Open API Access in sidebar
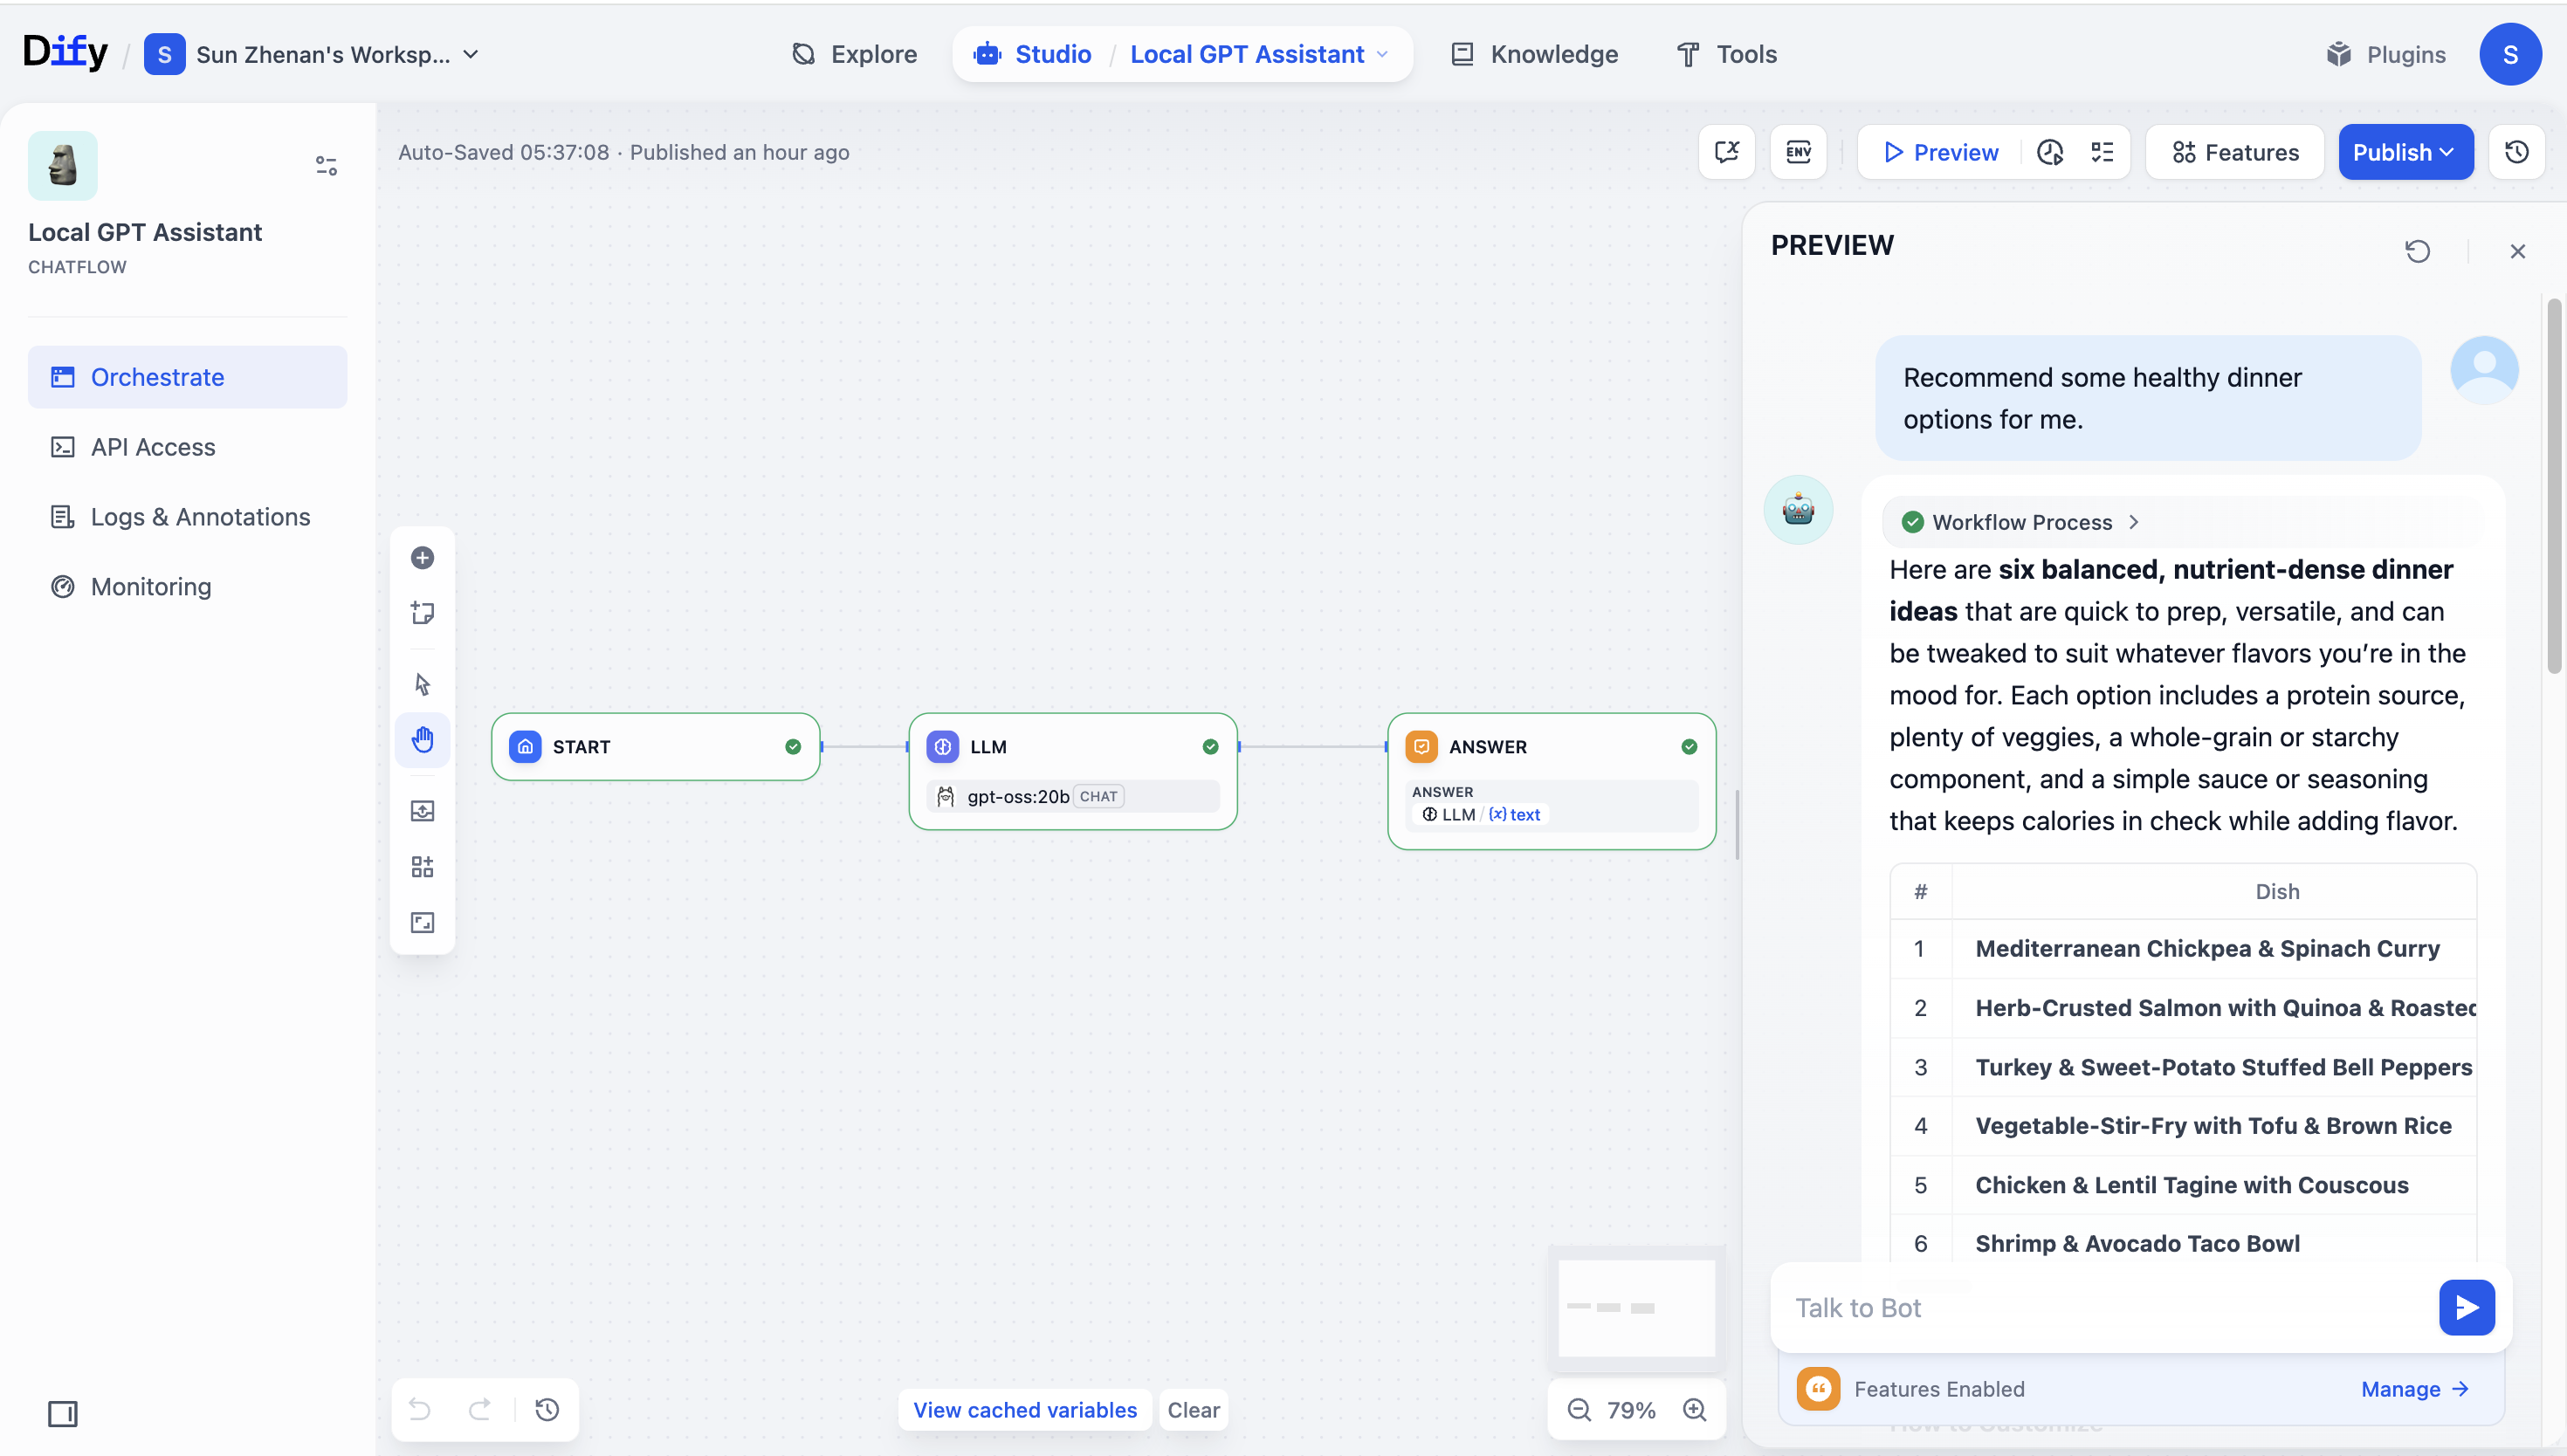 pyautogui.click(x=152, y=447)
